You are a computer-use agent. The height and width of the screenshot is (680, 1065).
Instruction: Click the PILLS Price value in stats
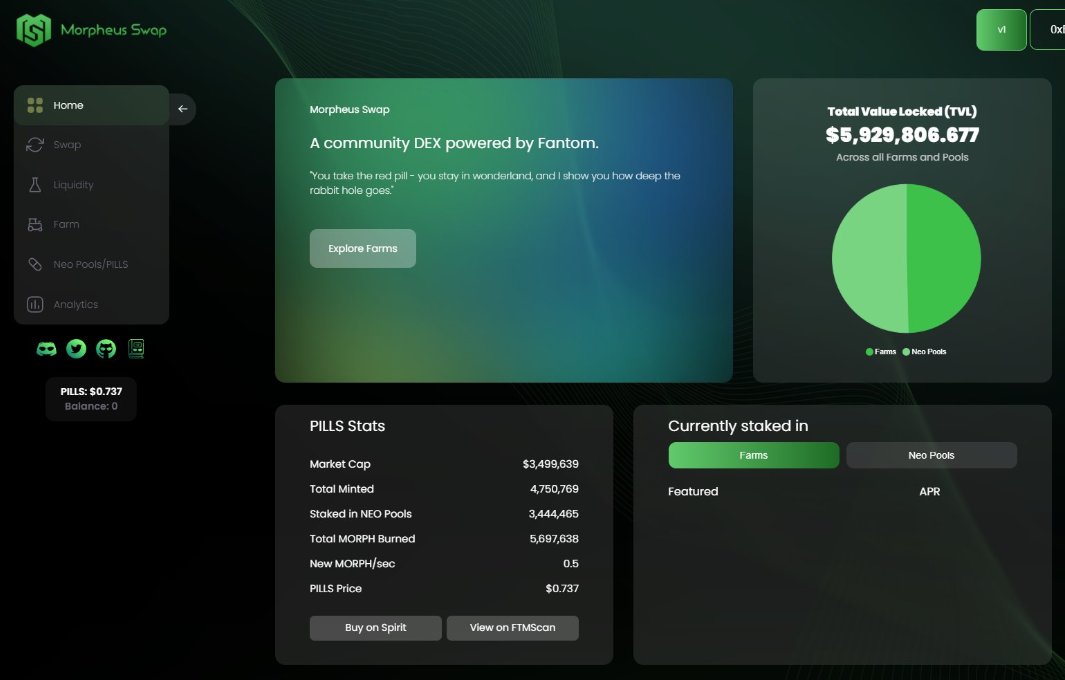coord(562,588)
